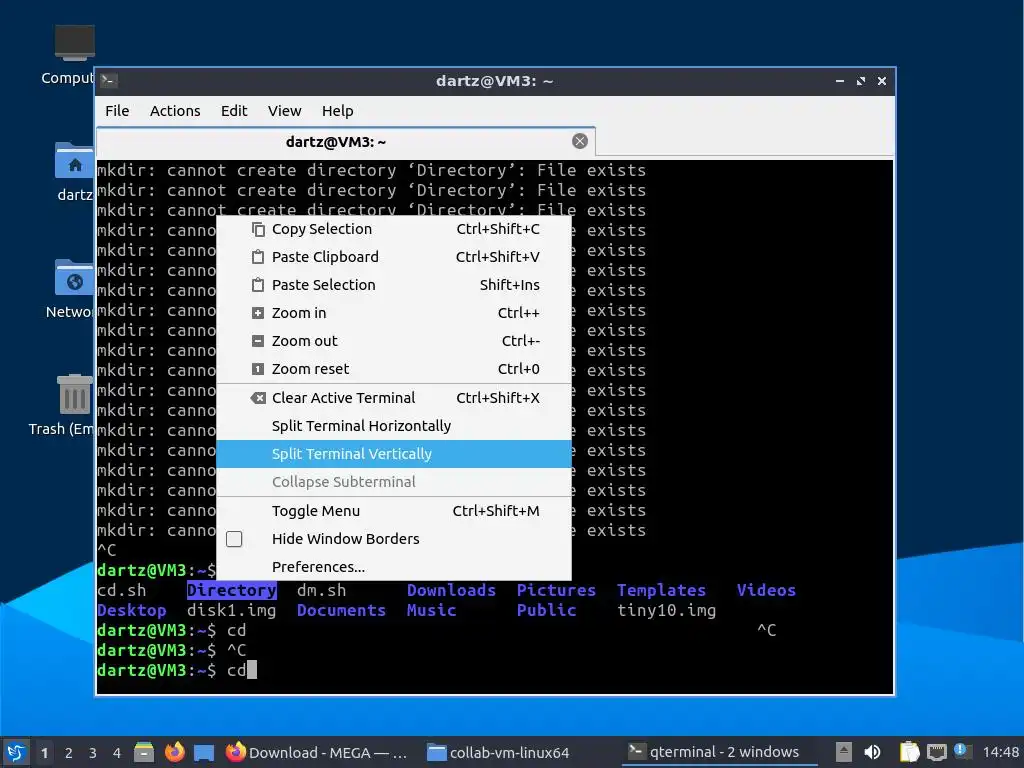Click the highlighted Directory entry in terminal
The height and width of the screenshot is (768, 1024).
(x=231, y=590)
